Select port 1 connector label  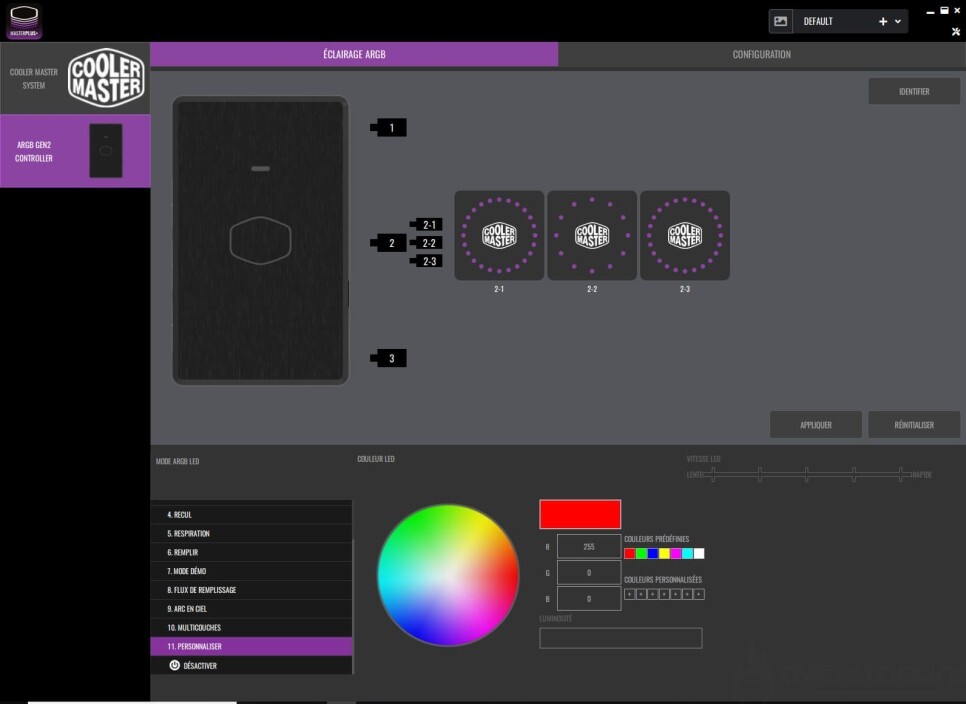pos(388,127)
